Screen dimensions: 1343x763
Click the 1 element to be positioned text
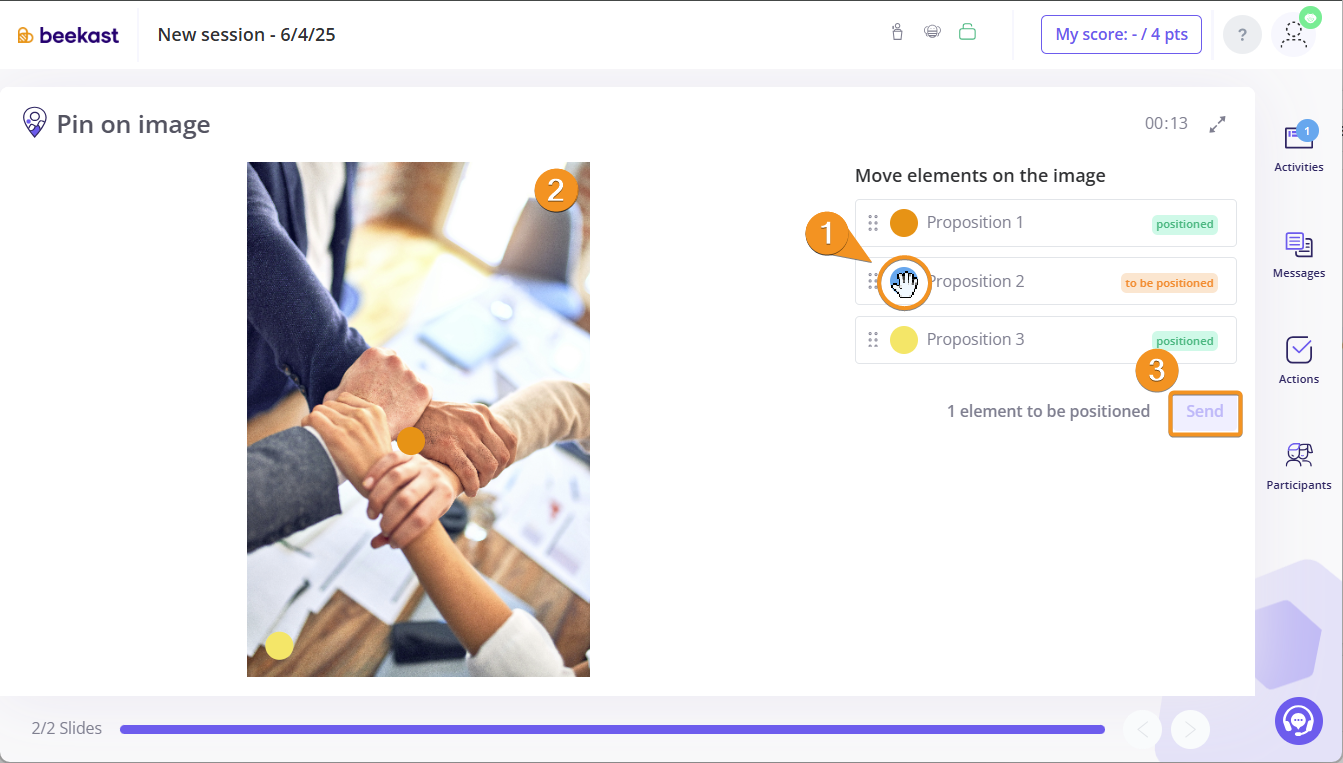1048,411
